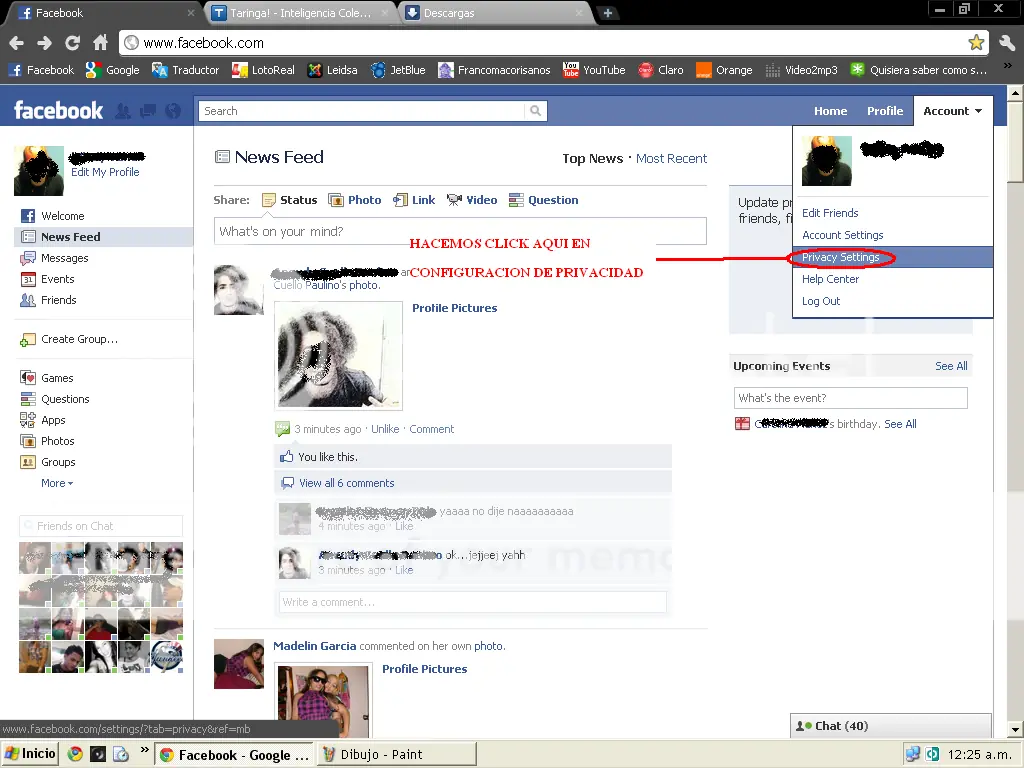
Task: Choose Edit Friends menu entry
Action: pyautogui.click(x=830, y=213)
